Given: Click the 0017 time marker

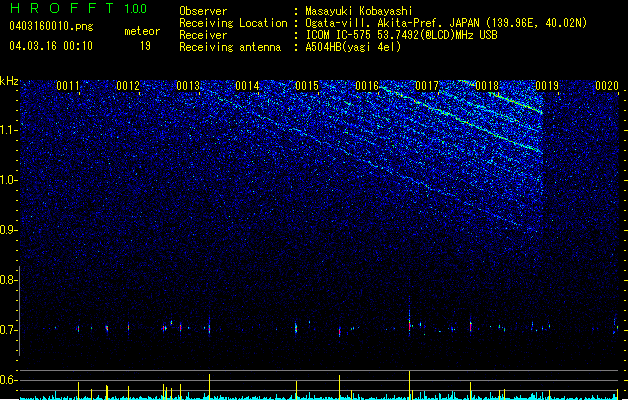Looking at the screenshot, I should click(x=427, y=86).
